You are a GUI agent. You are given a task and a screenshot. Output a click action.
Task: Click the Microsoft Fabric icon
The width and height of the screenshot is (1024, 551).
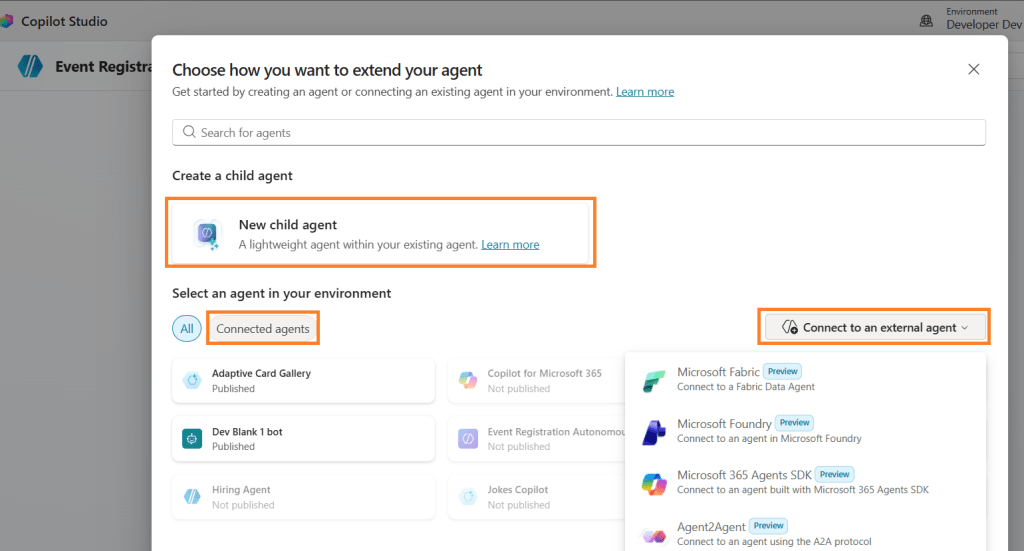point(654,380)
